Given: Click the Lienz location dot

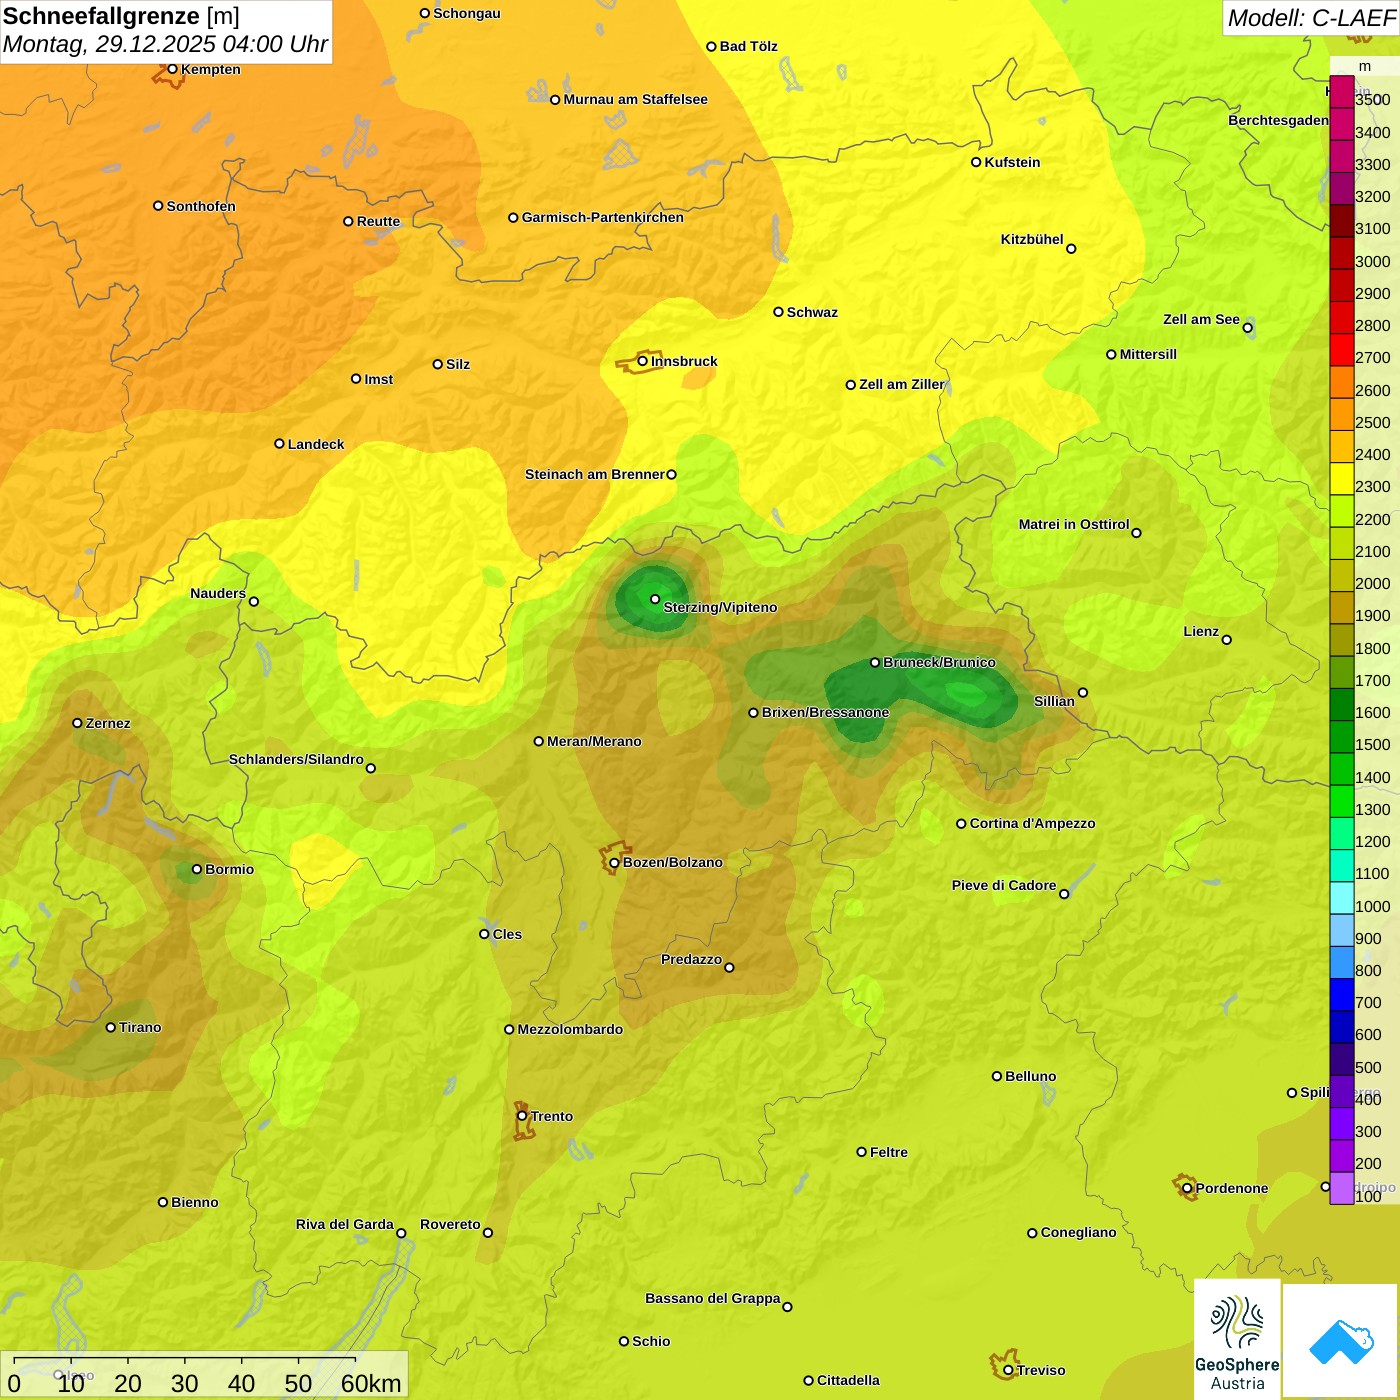Looking at the screenshot, I should point(1227,640).
